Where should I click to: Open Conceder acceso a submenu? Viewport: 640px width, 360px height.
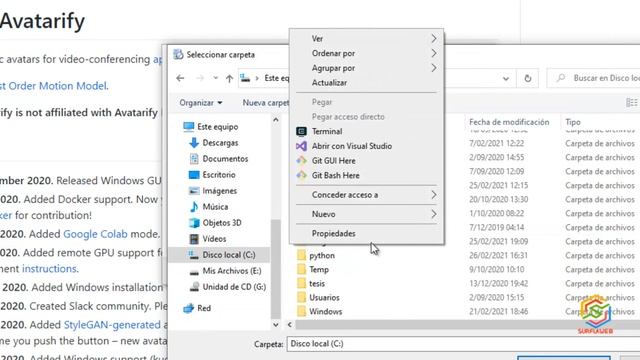click(367, 195)
